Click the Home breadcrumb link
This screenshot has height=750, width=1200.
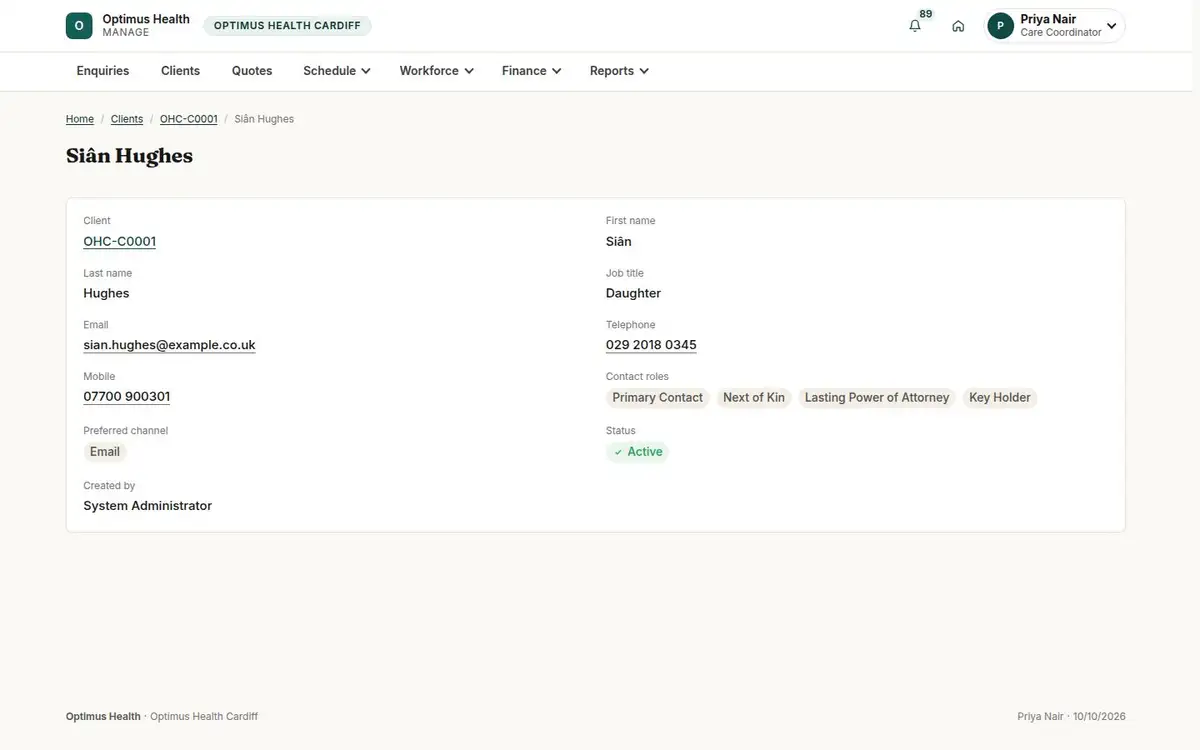click(80, 119)
